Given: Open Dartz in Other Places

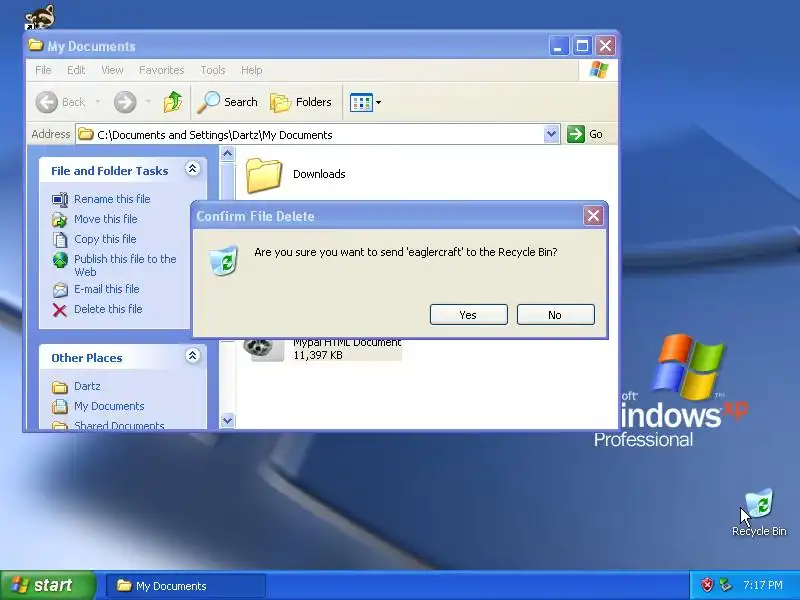Looking at the screenshot, I should (x=87, y=386).
